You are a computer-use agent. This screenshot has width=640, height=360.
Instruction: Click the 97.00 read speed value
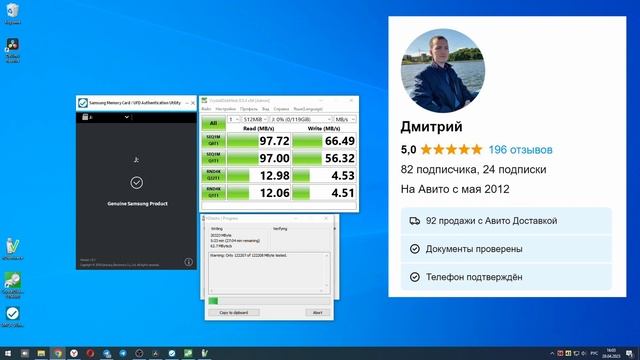pyautogui.click(x=274, y=158)
